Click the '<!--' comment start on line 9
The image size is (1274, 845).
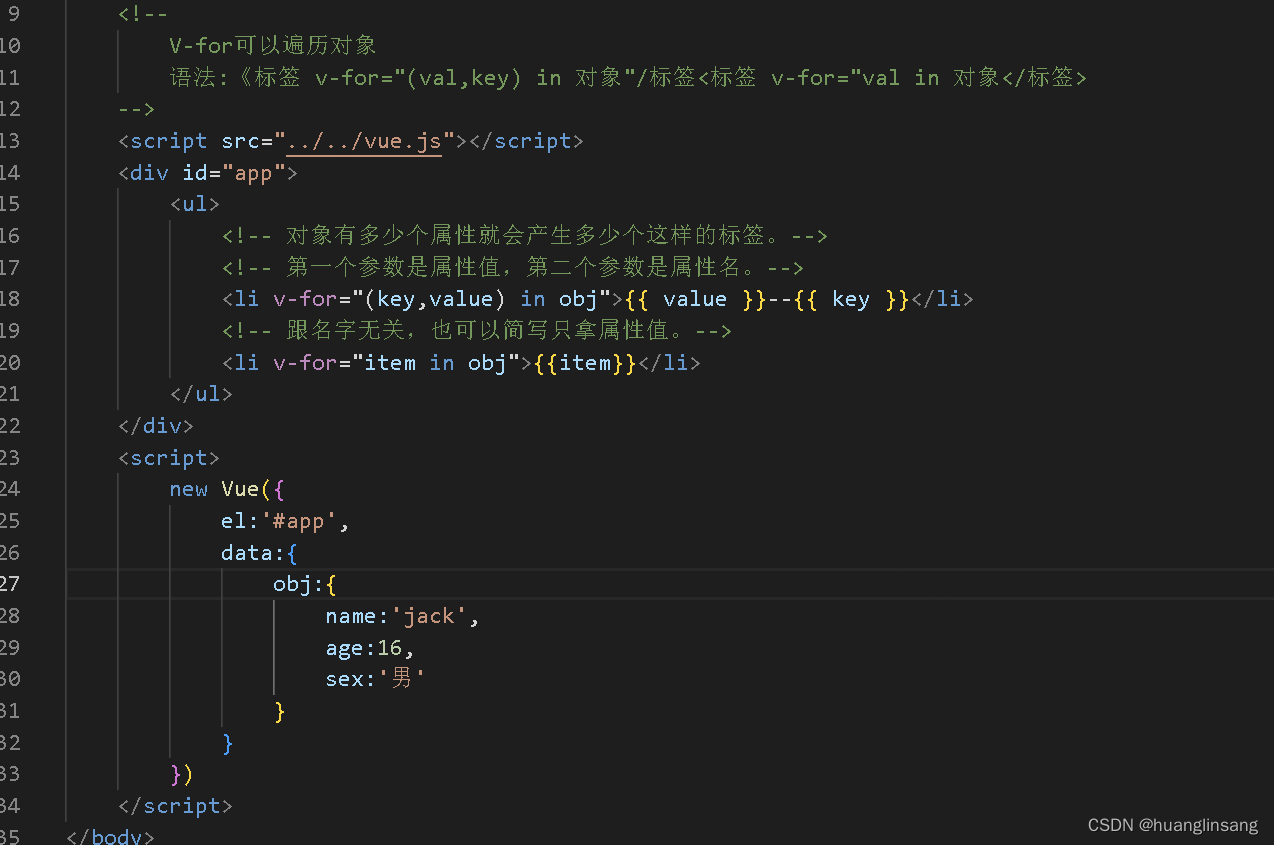click(x=143, y=15)
